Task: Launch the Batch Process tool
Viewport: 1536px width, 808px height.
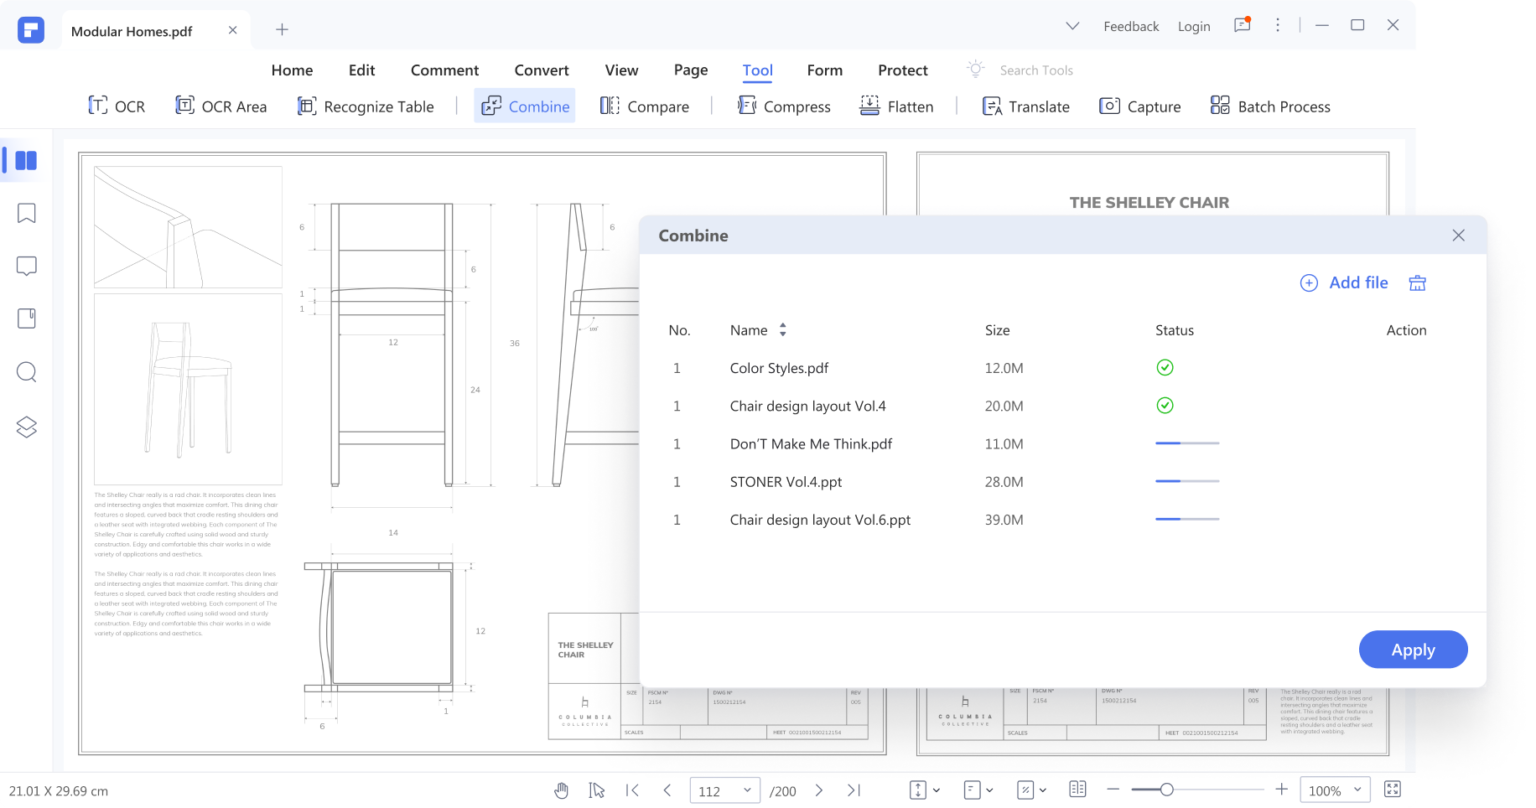Action: click(x=1269, y=106)
